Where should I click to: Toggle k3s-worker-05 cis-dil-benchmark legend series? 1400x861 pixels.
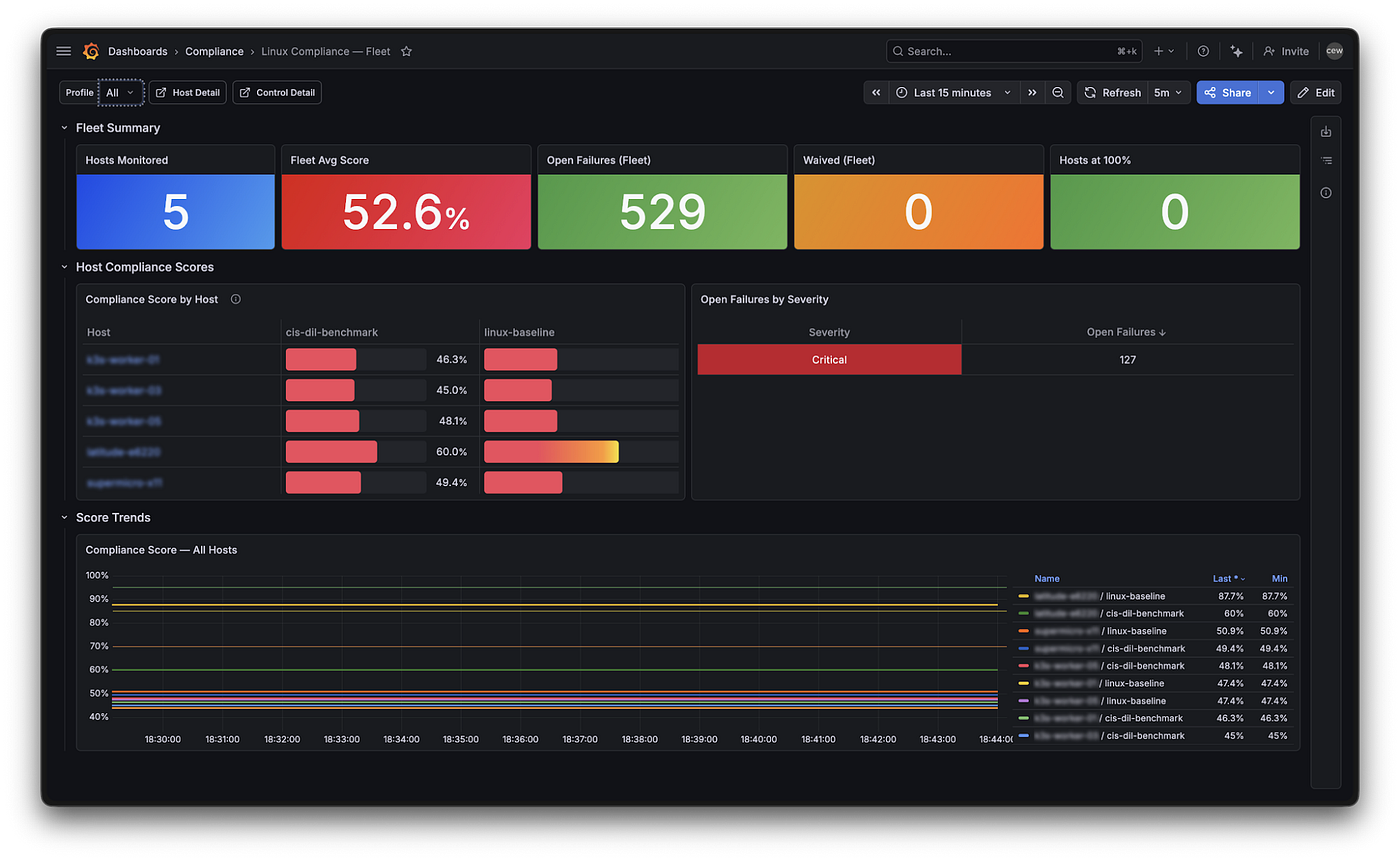coord(1100,666)
